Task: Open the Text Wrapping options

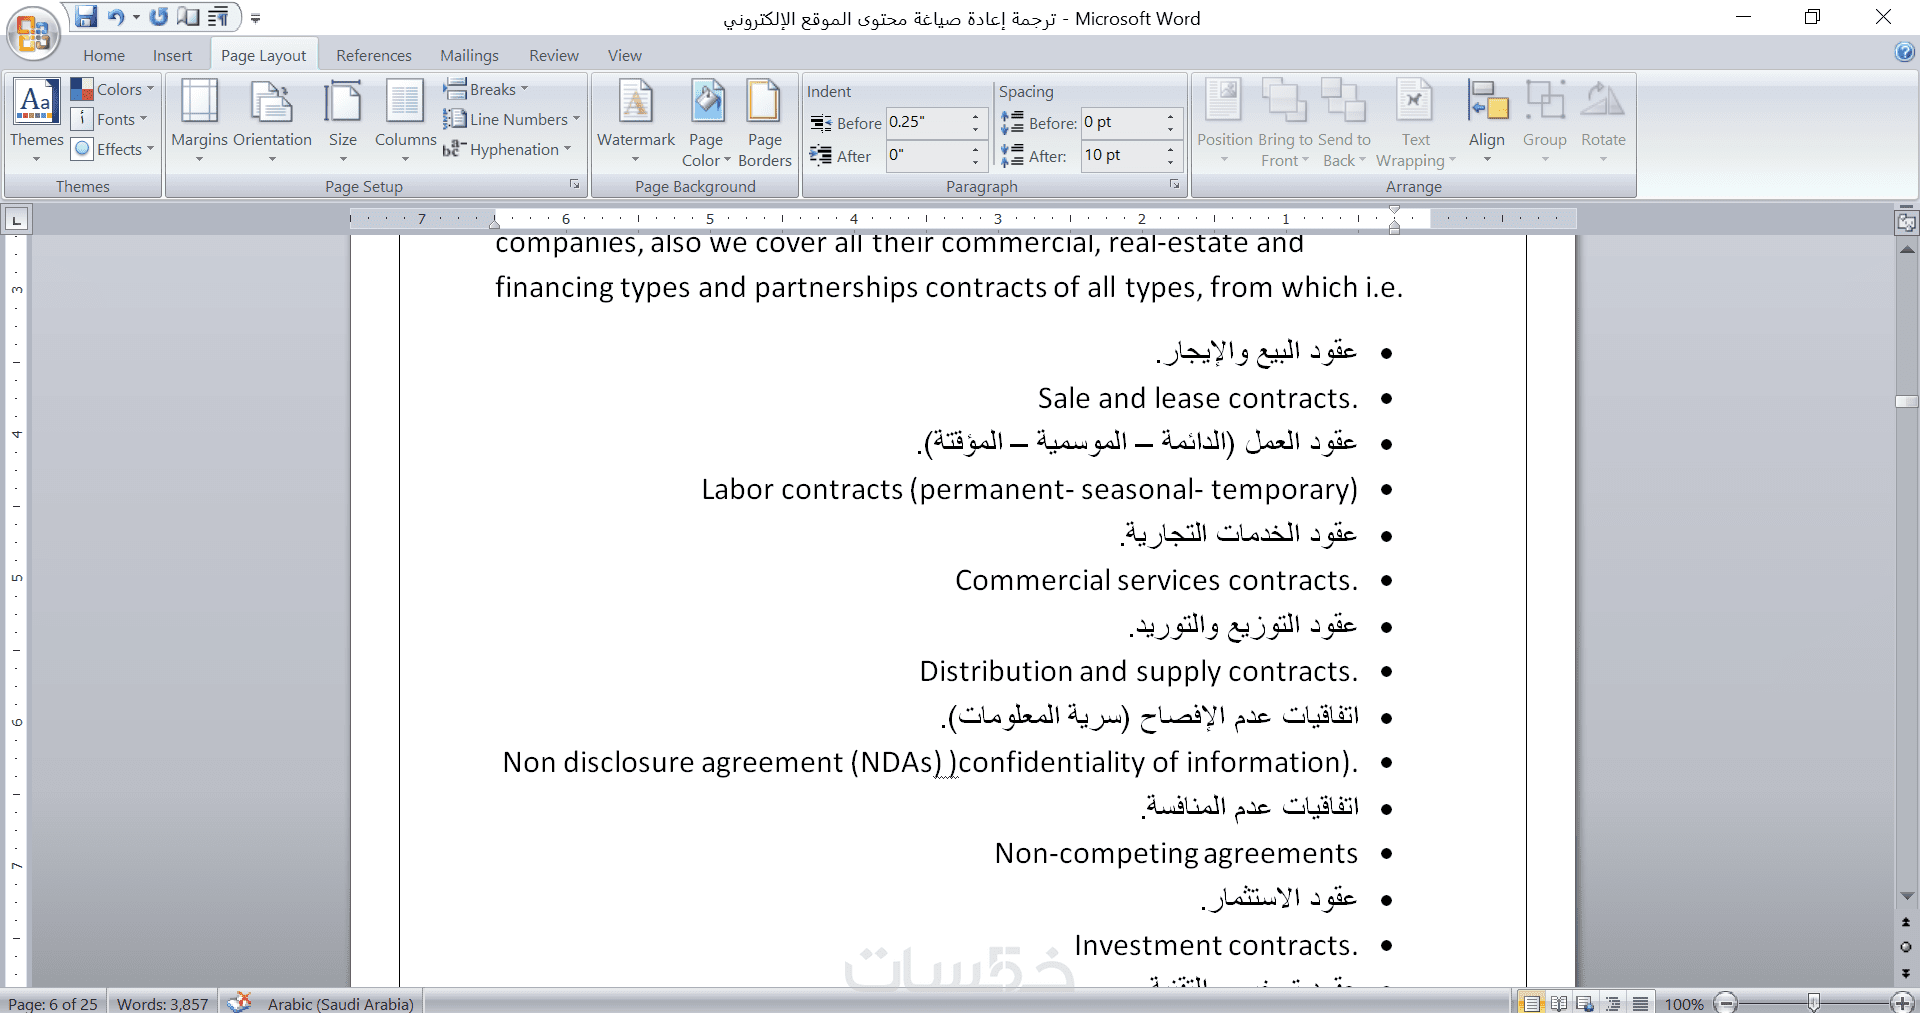Action: (1415, 122)
